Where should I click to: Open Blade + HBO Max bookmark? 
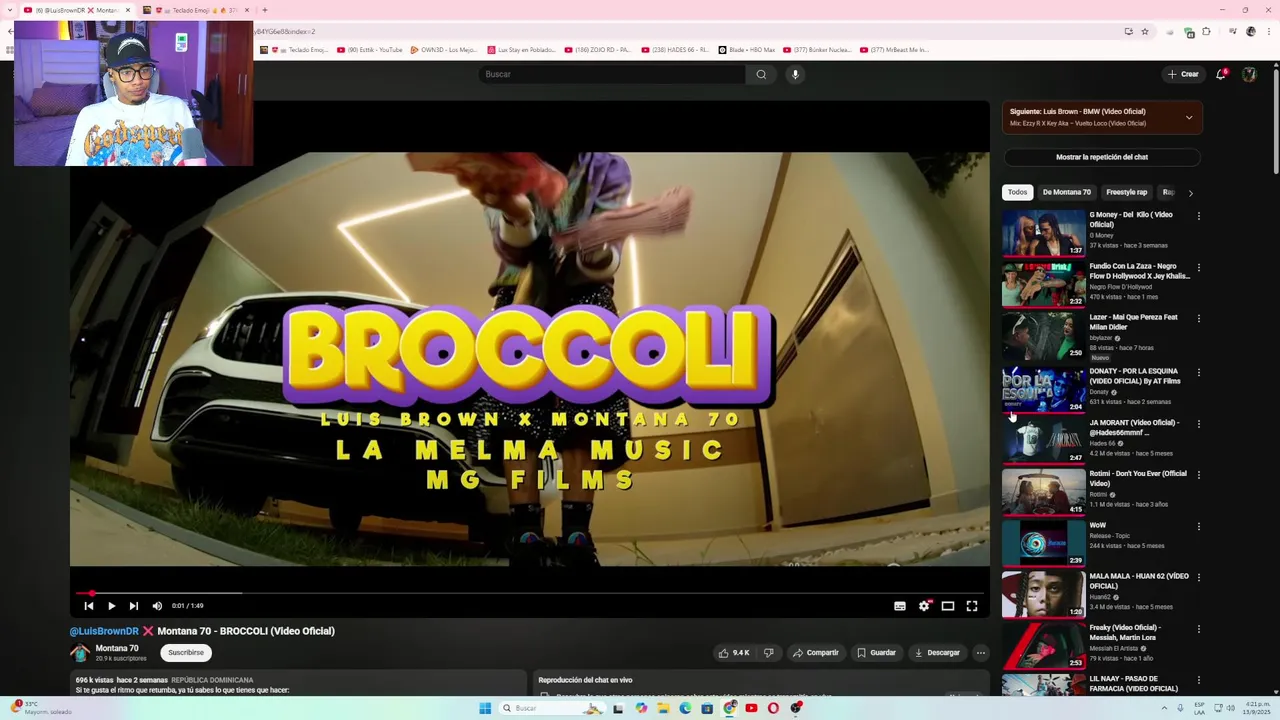(747, 50)
